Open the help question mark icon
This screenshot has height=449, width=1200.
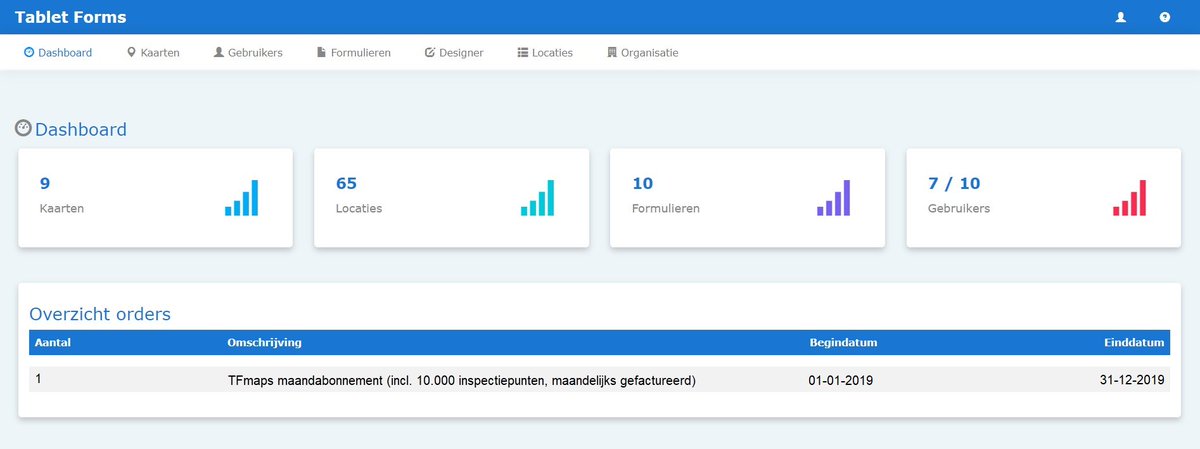1165,17
